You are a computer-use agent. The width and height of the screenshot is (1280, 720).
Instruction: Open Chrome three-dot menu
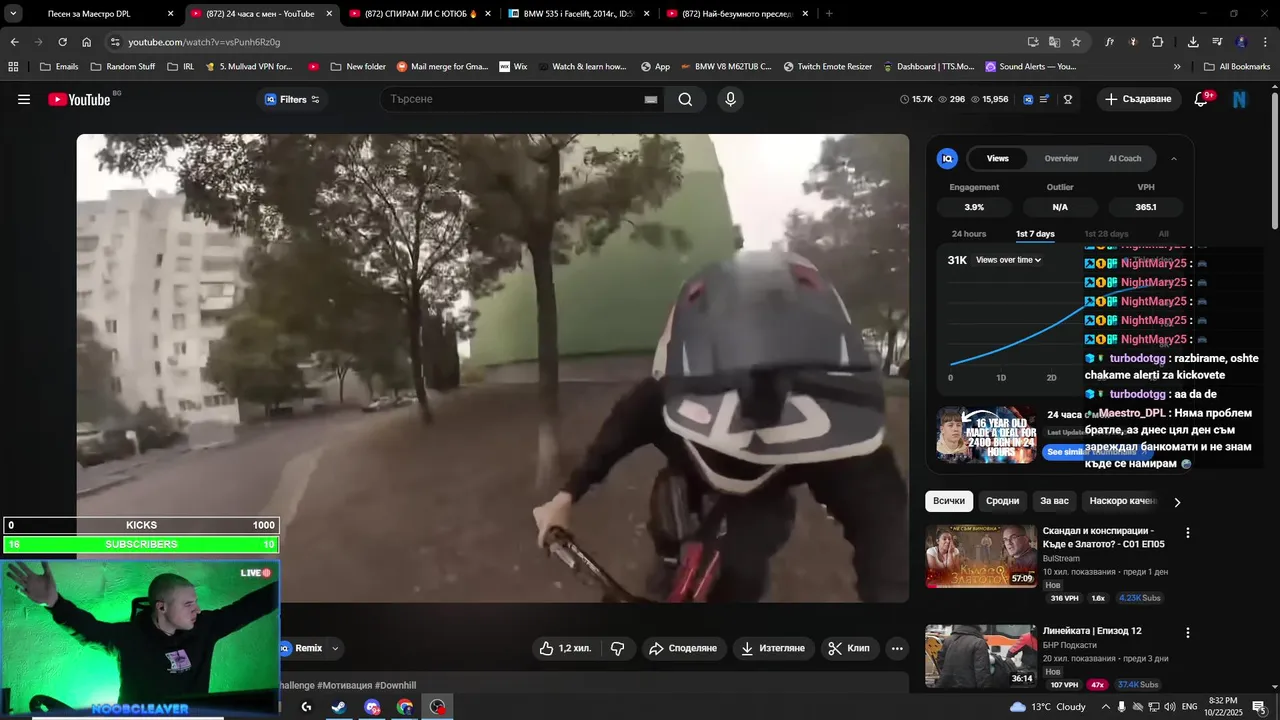pyautogui.click(x=1266, y=42)
